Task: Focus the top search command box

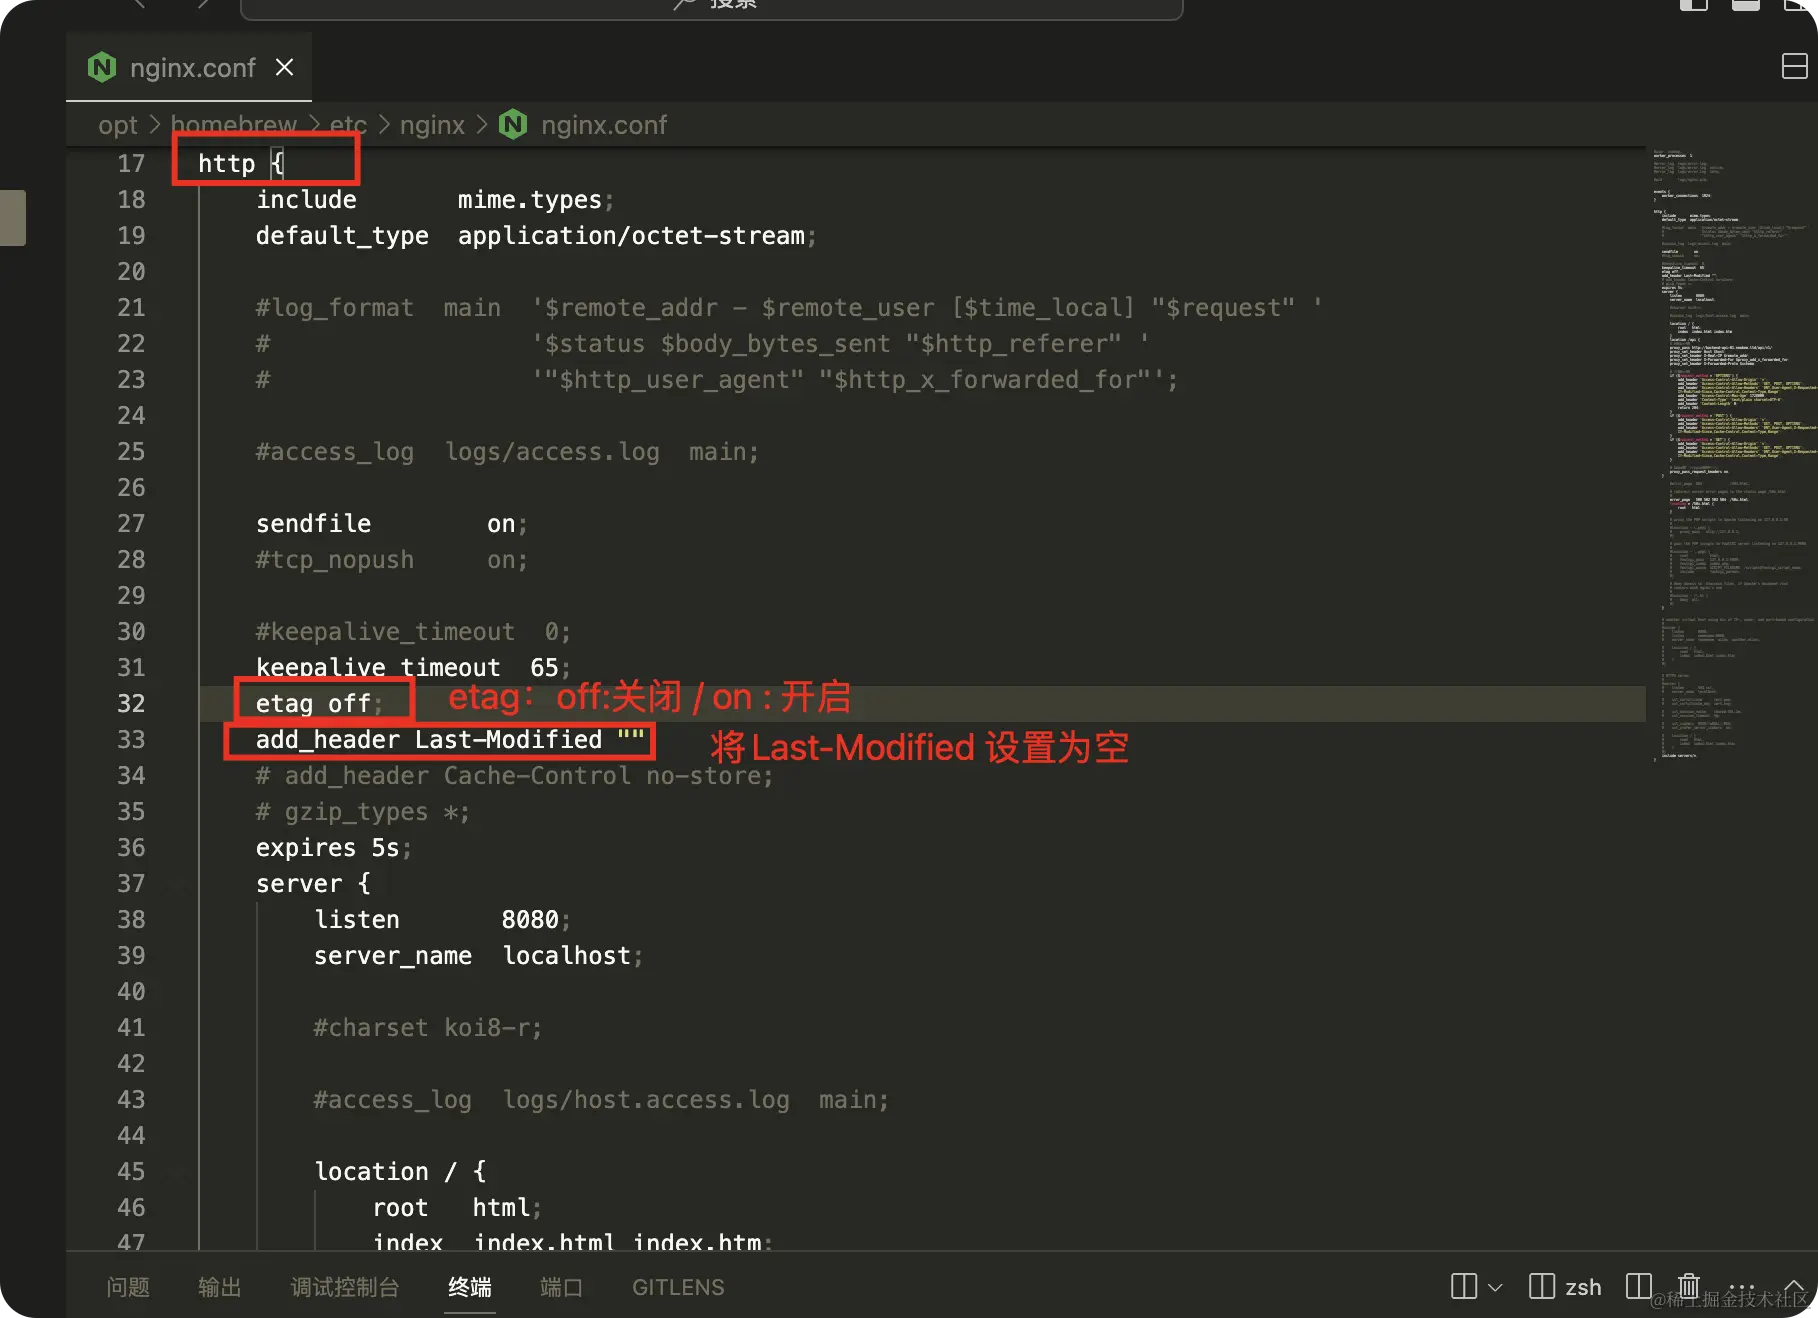Action: pyautogui.click(x=711, y=8)
